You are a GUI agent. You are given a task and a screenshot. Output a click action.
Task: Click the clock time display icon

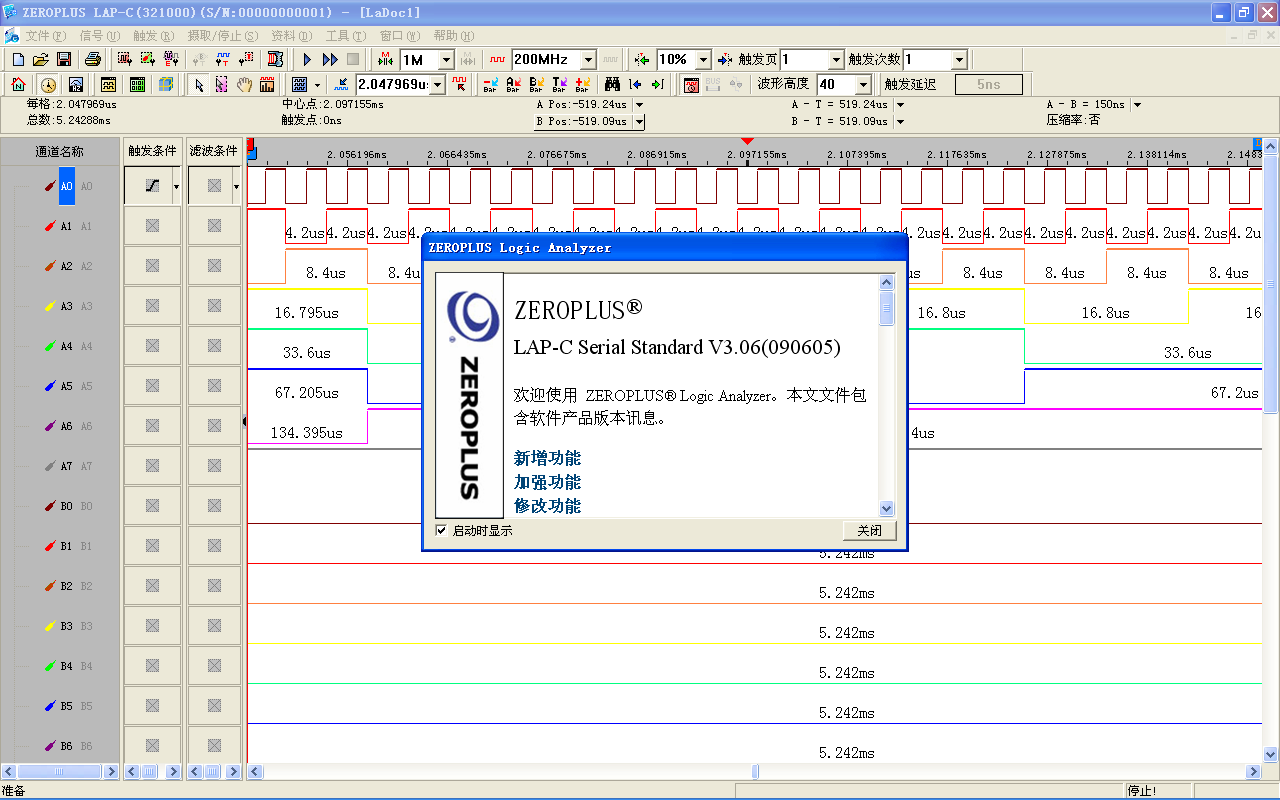coord(48,84)
